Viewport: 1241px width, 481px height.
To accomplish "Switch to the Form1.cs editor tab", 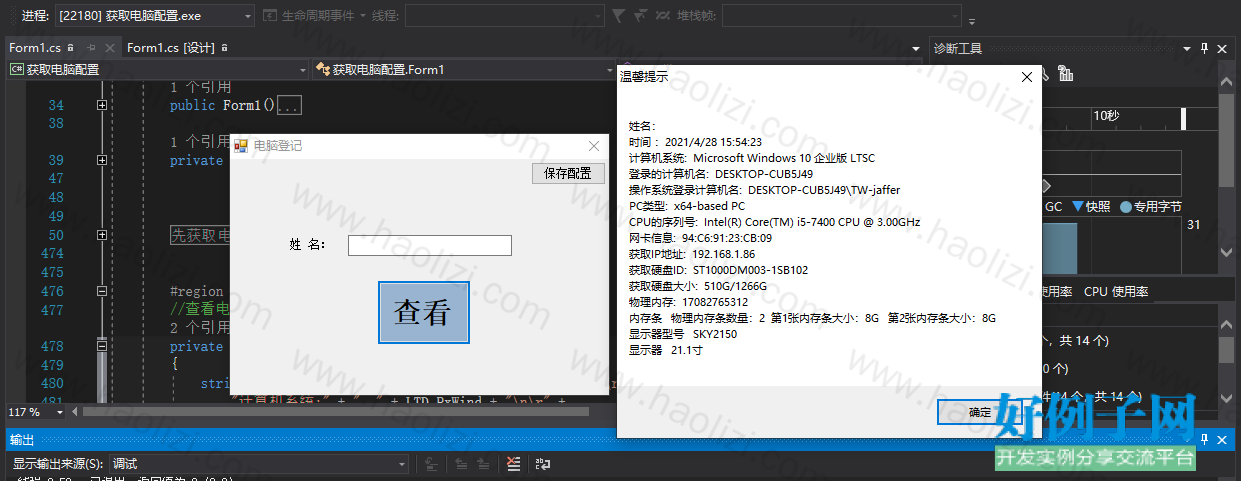I will (35, 47).
